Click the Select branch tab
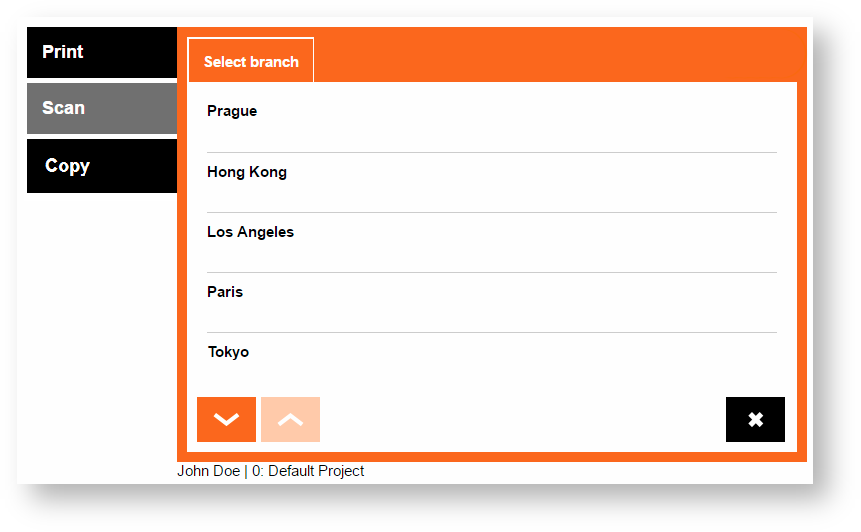The image size is (861, 532). 251,61
